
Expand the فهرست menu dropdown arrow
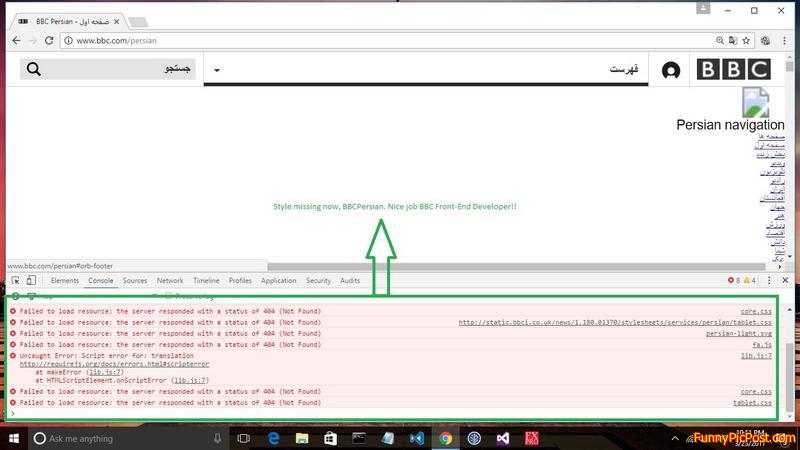tap(217, 70)
